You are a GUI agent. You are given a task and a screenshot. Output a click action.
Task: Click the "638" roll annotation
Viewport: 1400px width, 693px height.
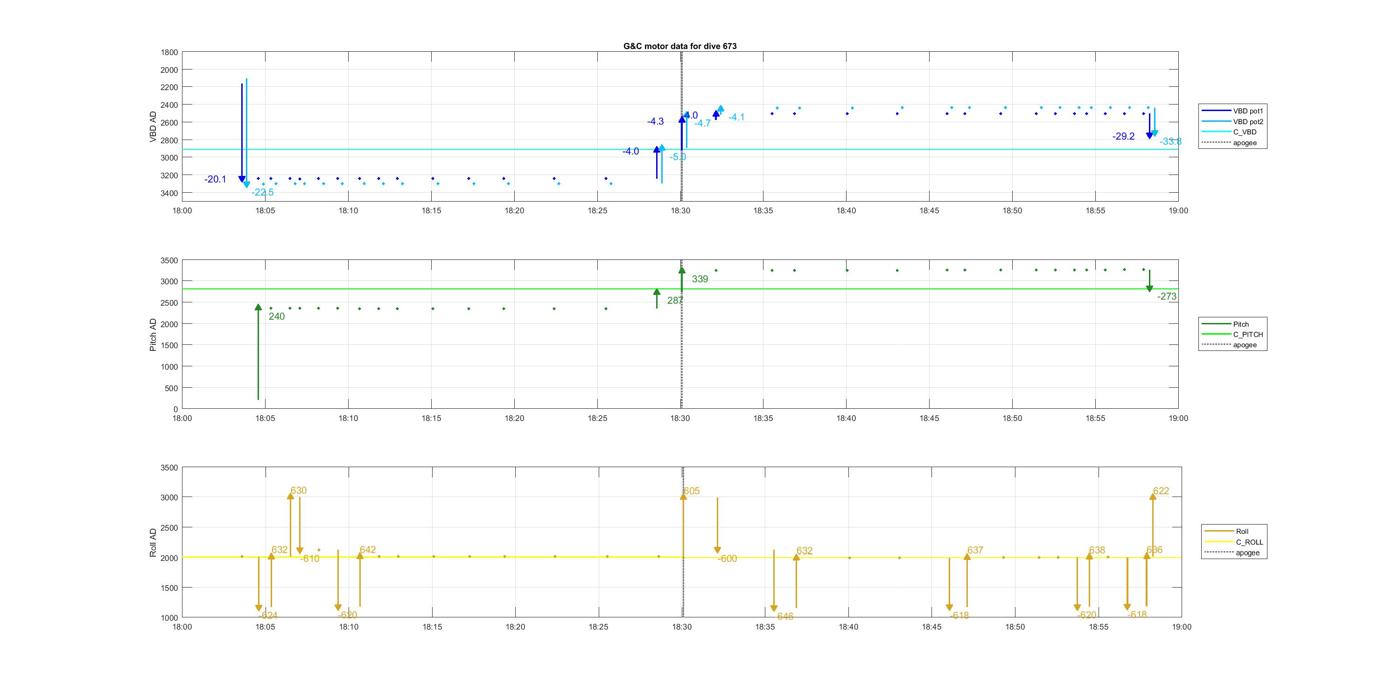click(x=1098, y=551)
